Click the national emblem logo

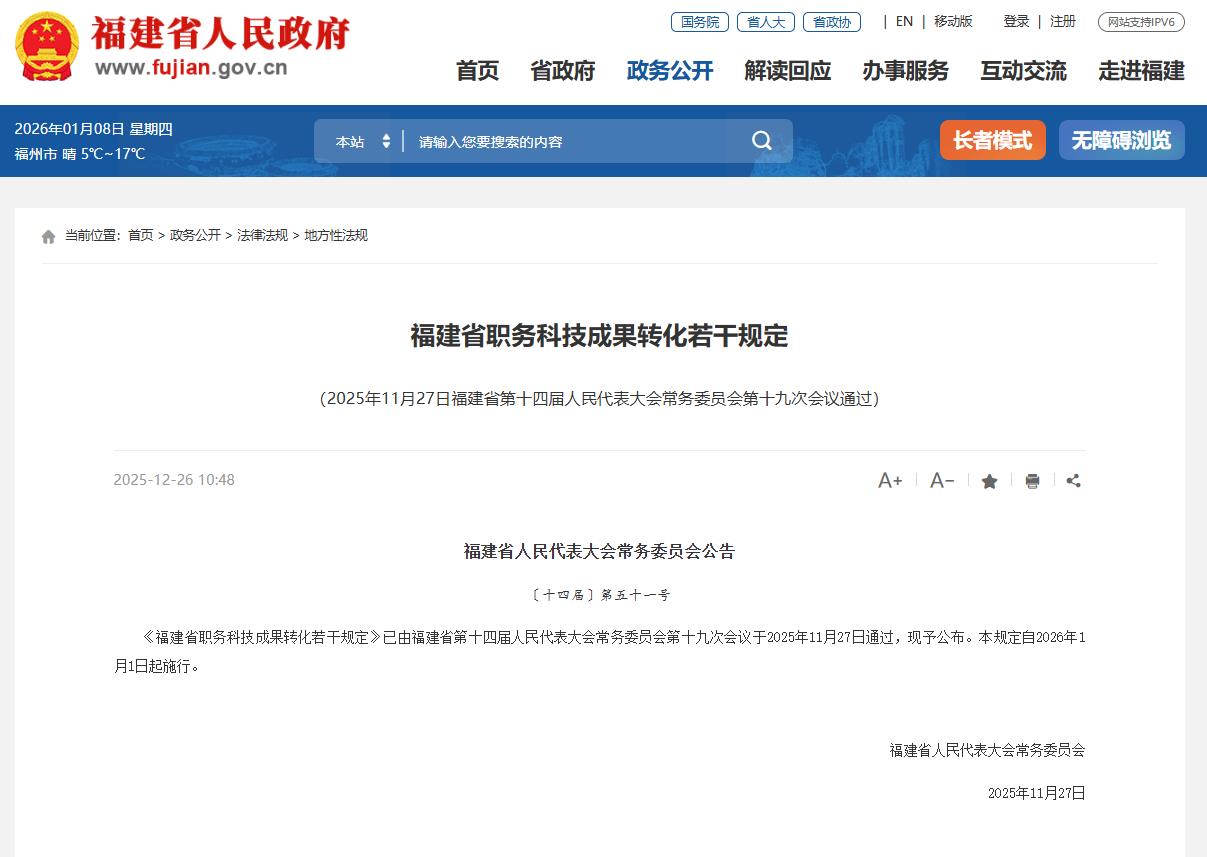(49, 47)
